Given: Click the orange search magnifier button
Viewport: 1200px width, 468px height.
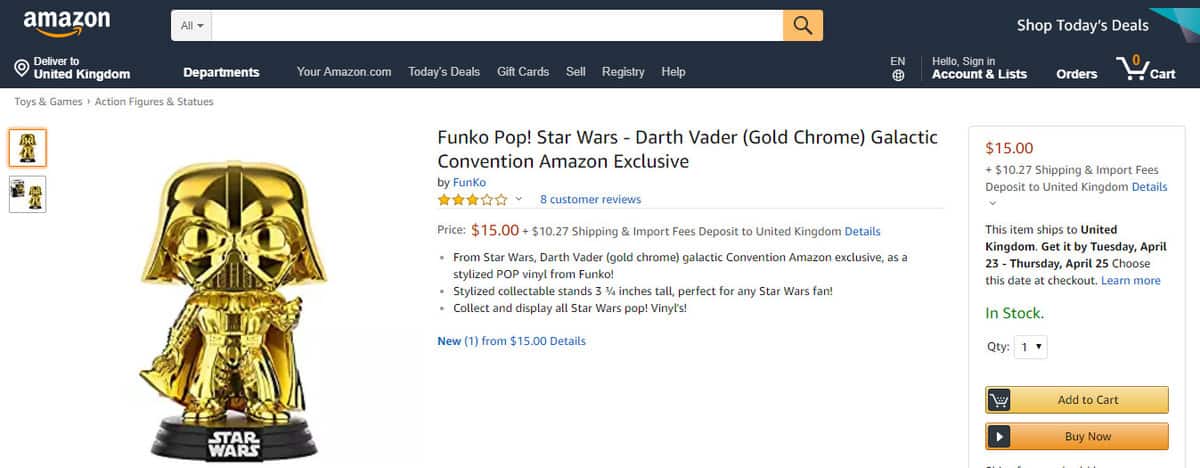Looking at the screenshot, I should click(x=802, y=25).
